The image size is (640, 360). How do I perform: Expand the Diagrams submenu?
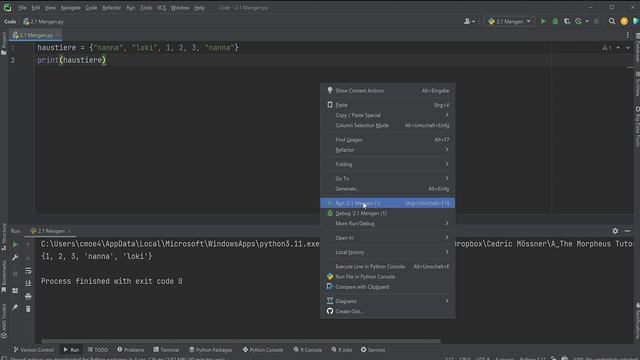coord(387,301)
